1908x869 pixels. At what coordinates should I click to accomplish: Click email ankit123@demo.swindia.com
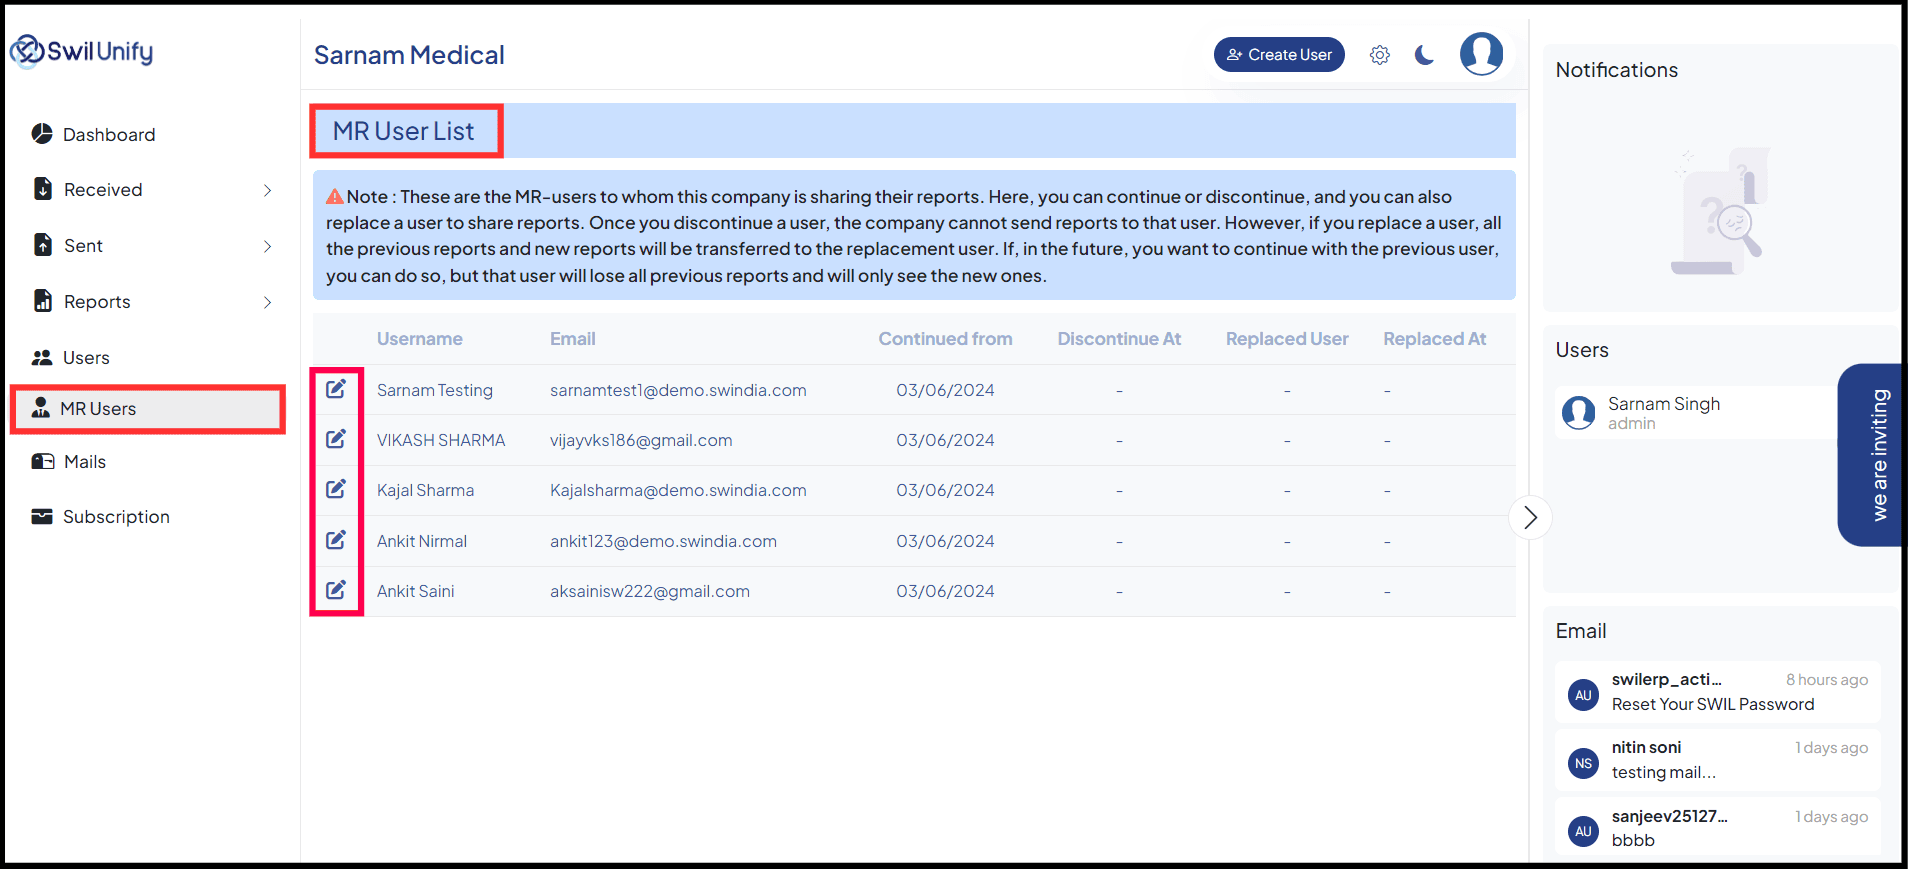tap(663, 541)
